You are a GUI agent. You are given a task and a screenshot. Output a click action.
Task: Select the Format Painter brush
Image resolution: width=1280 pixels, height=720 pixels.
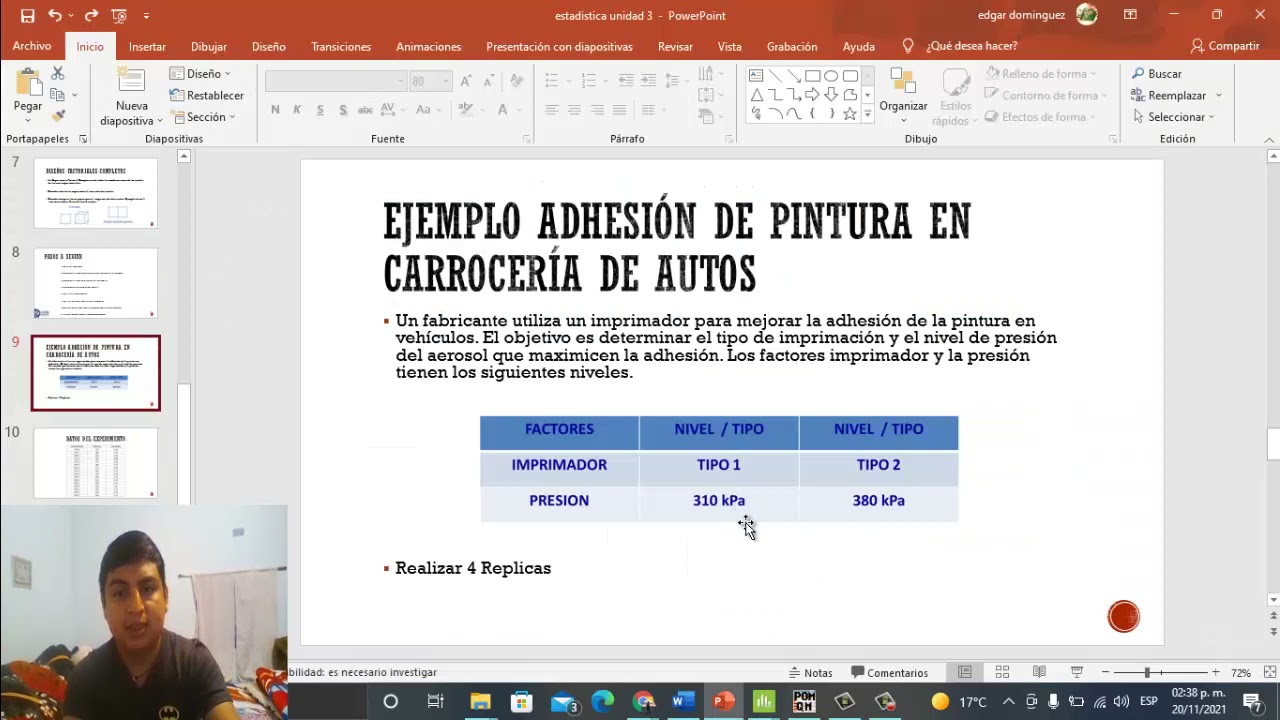58,116
